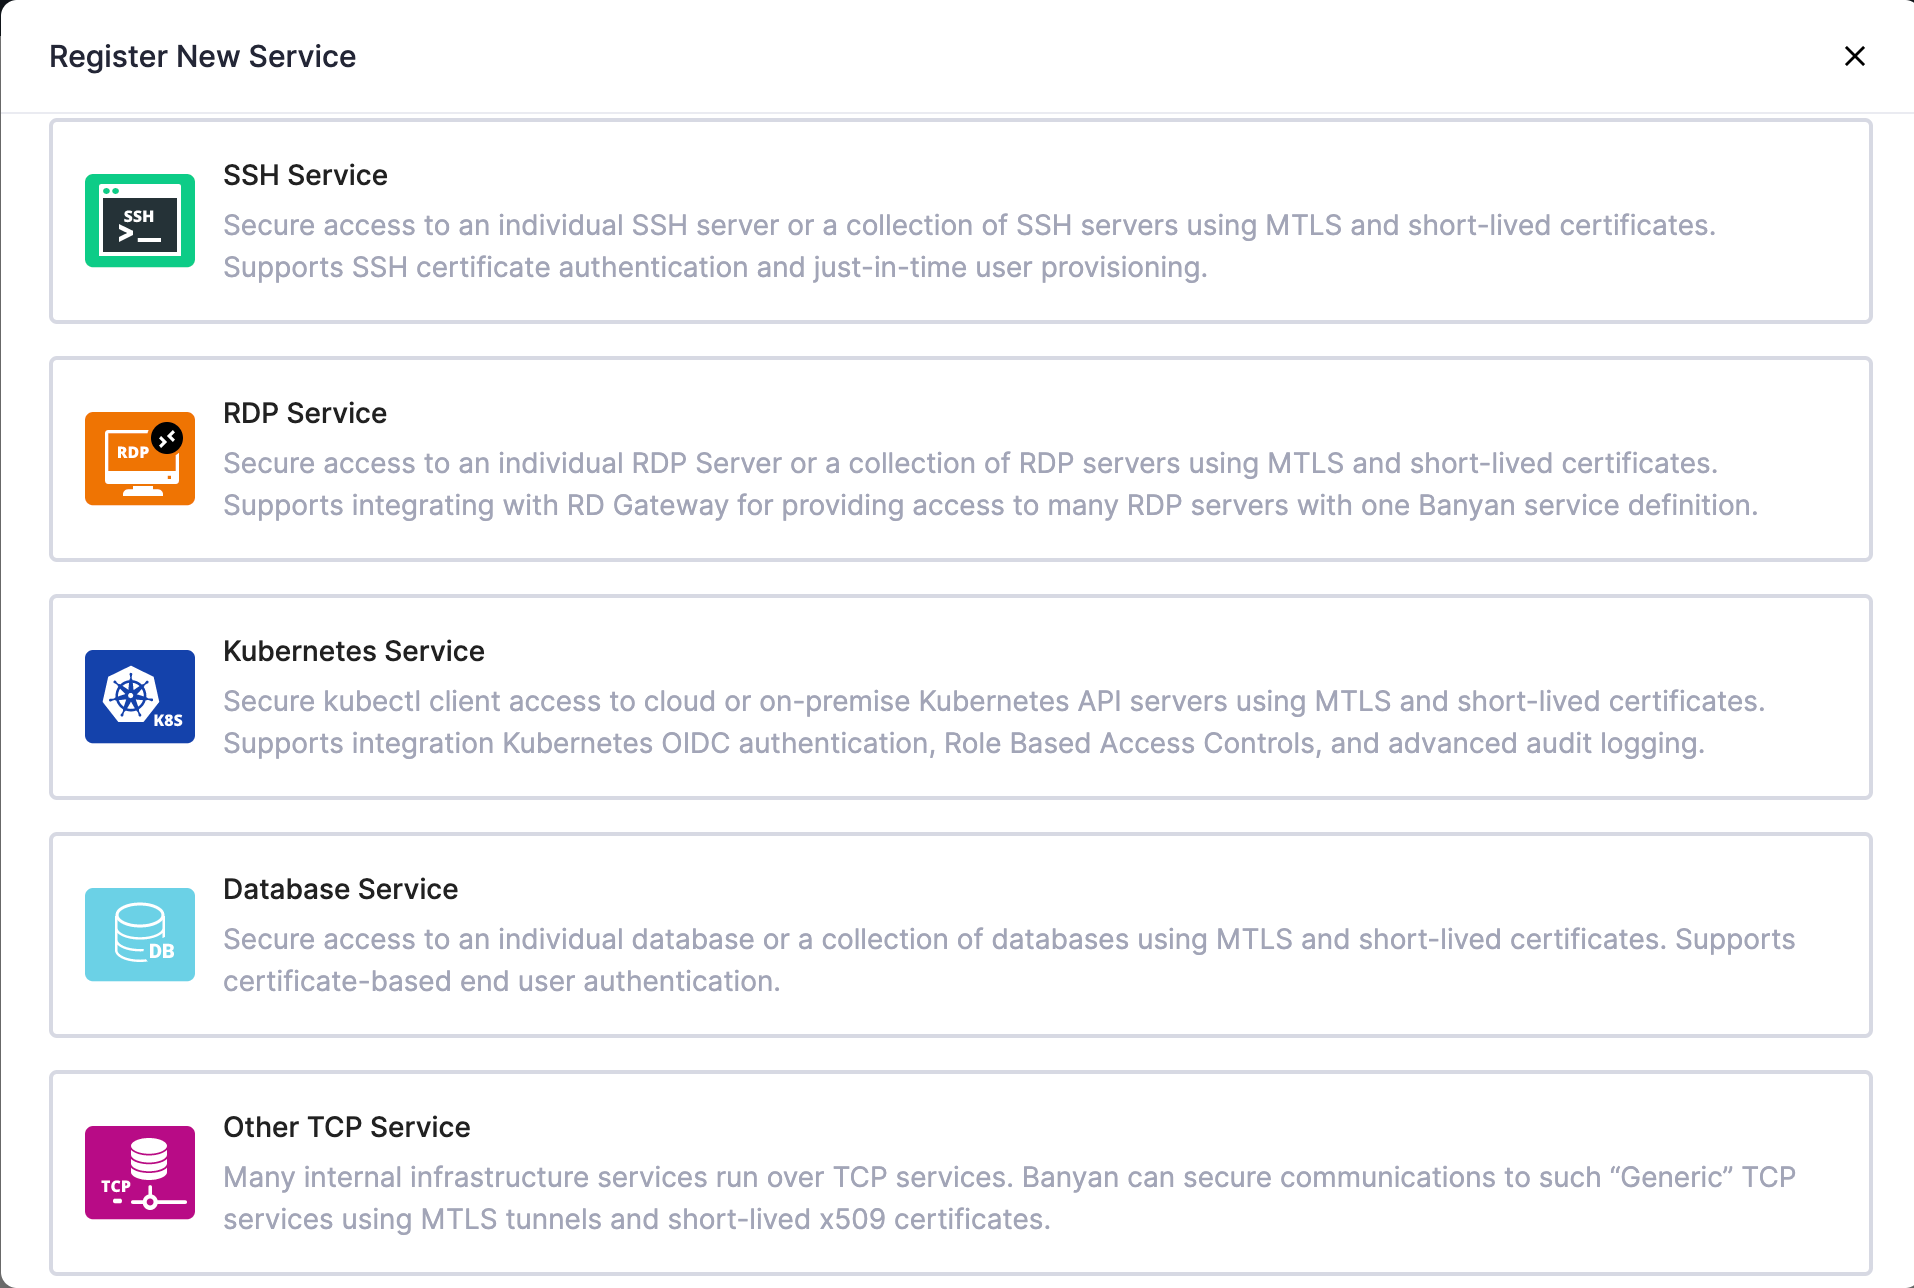This screenshot has height=1288, width=1914.
Task: Open the Database Service option title
Action: [340, 889]
